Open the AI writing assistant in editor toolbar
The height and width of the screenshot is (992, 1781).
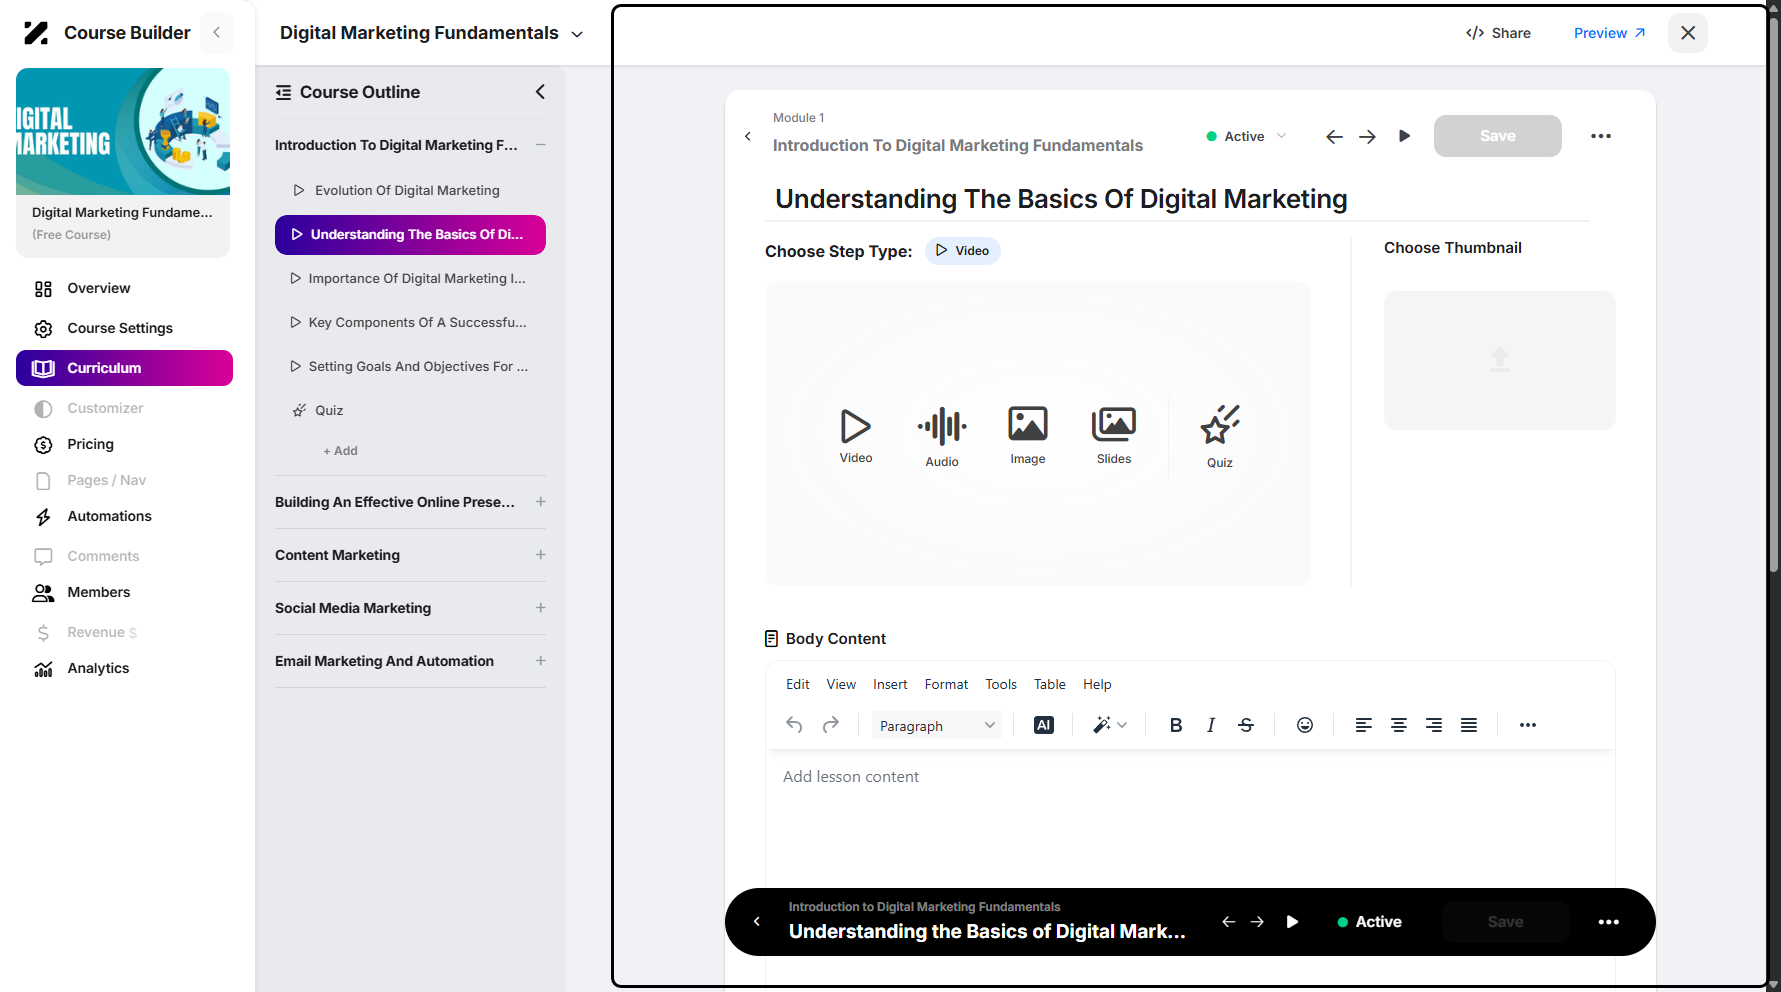pyautogui.click(x=1044, y=725)
